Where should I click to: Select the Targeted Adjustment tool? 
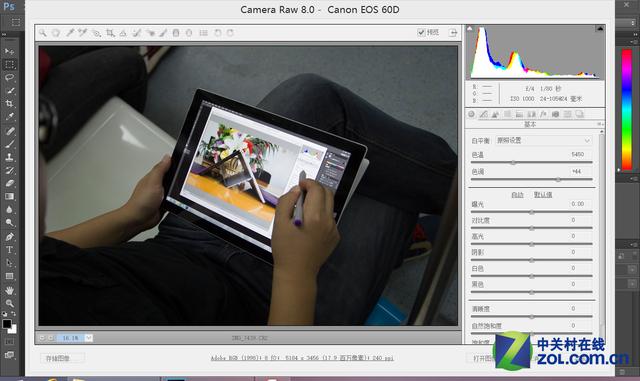click(96, 33)
